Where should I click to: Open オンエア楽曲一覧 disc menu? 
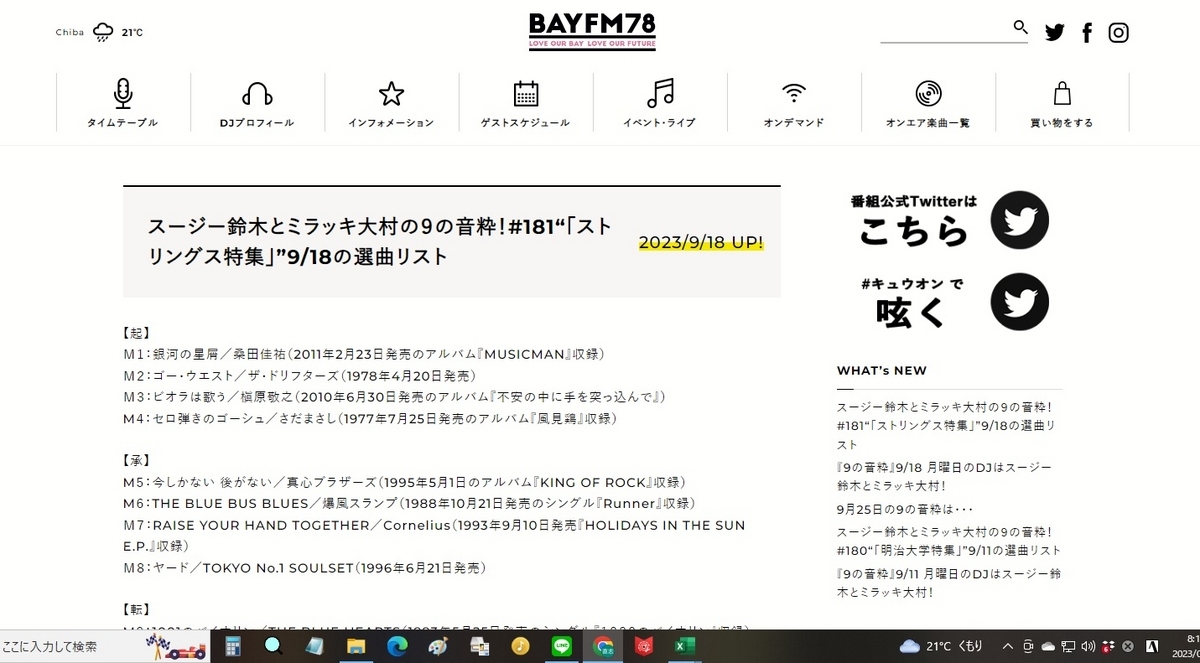(928, 103)
